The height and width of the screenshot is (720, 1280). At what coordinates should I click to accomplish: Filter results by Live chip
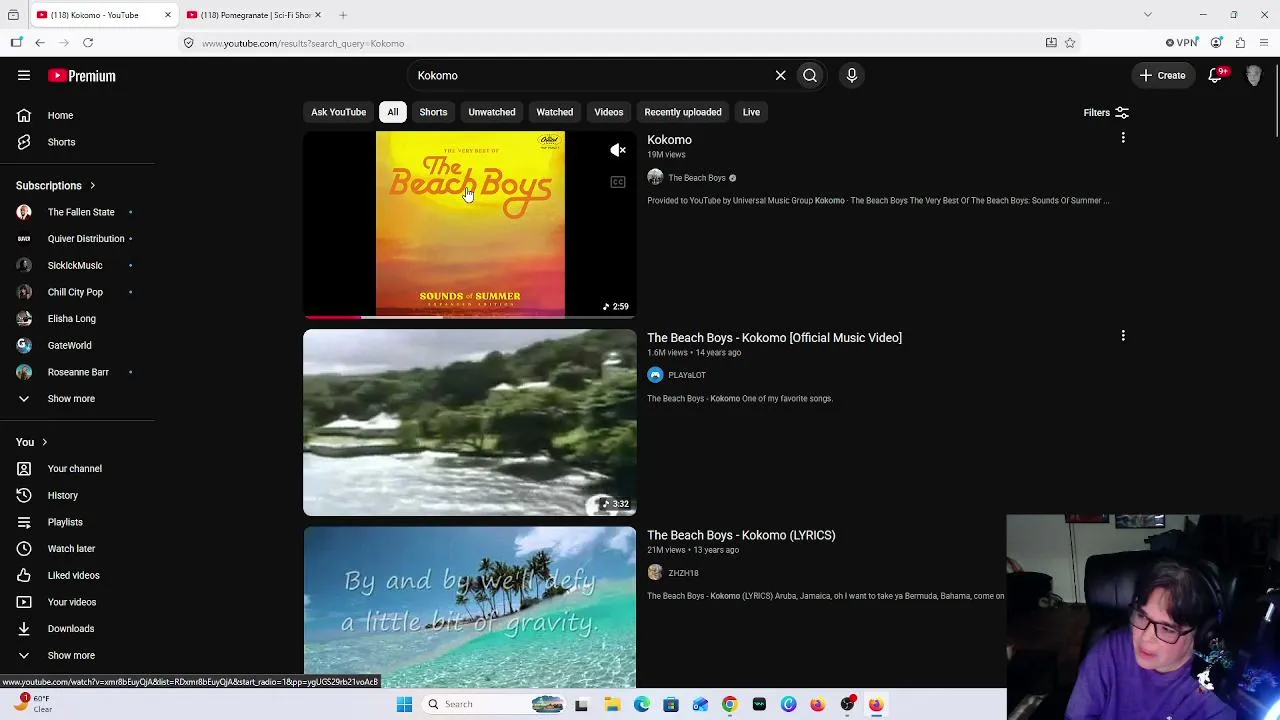(x=751, y=112)
